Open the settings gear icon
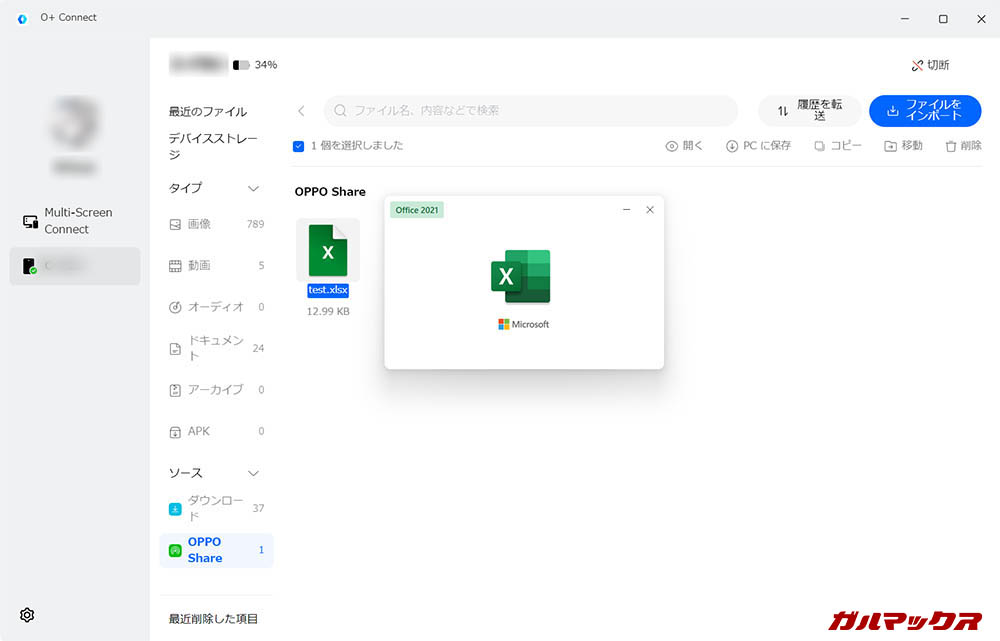This screenshot has height=641, width=1000. tap(27, 615)
